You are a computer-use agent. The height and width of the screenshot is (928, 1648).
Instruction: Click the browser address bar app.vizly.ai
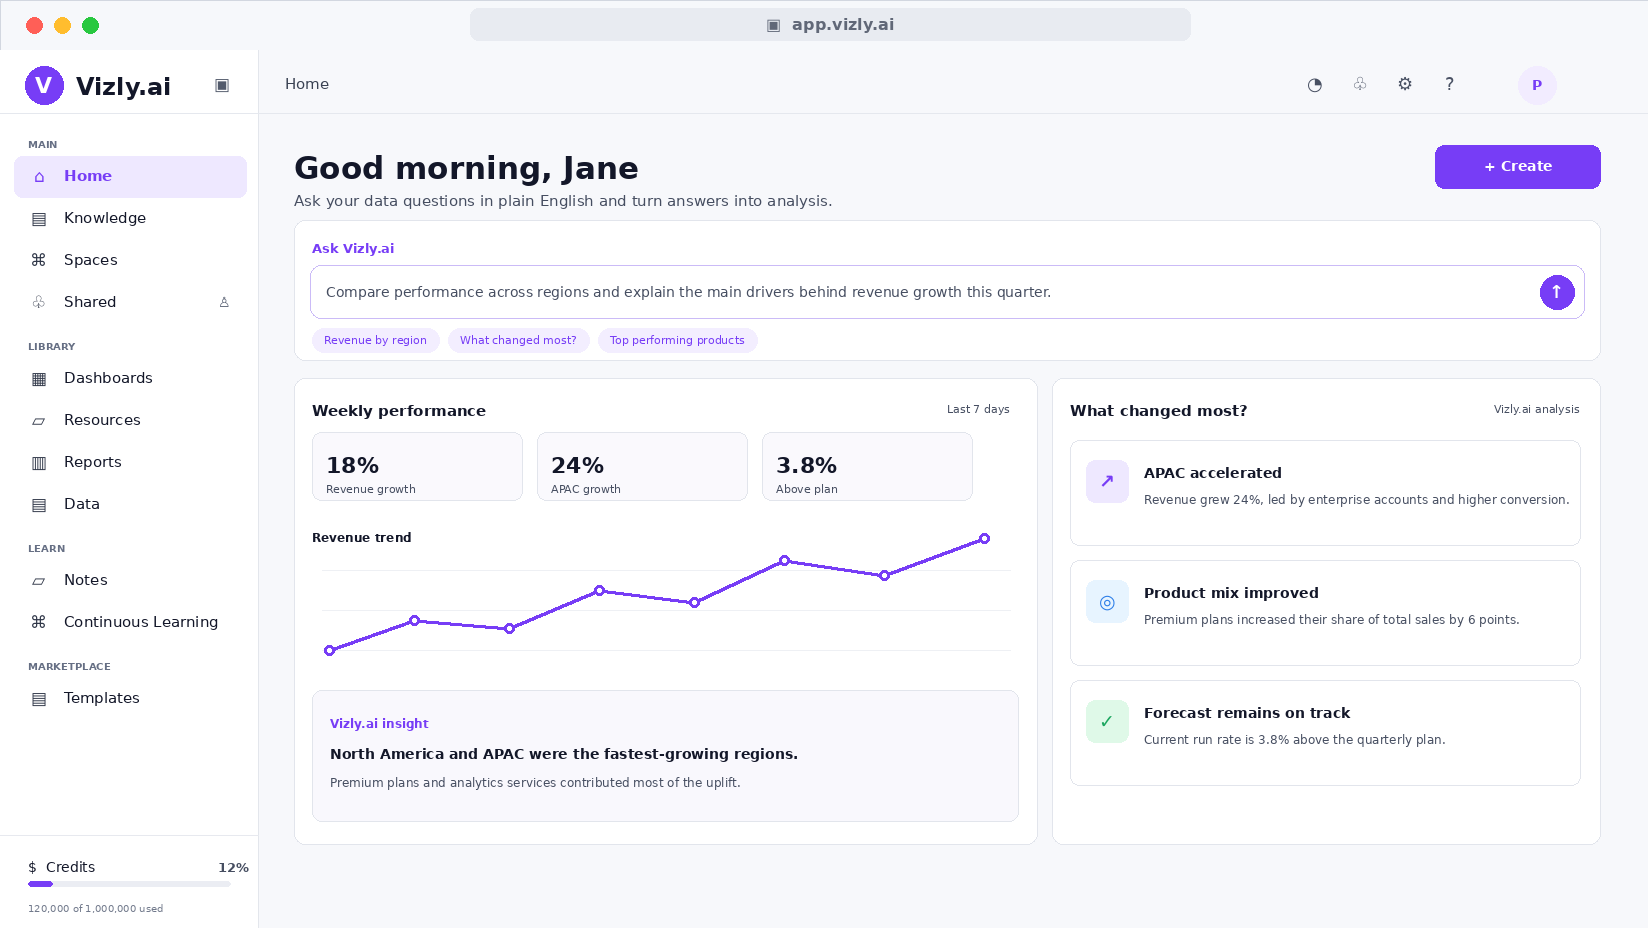(x=830, y=25)
